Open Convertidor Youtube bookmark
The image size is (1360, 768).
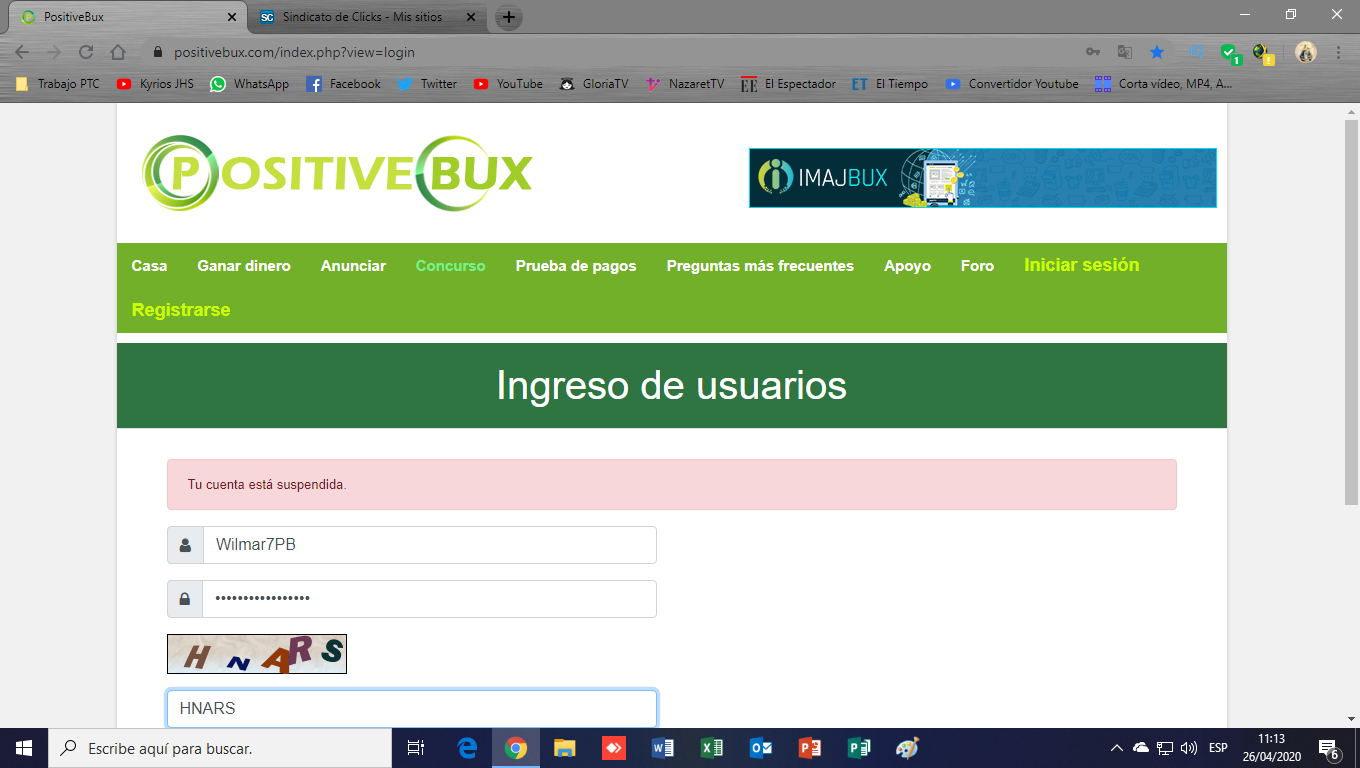coord(1012,84)
